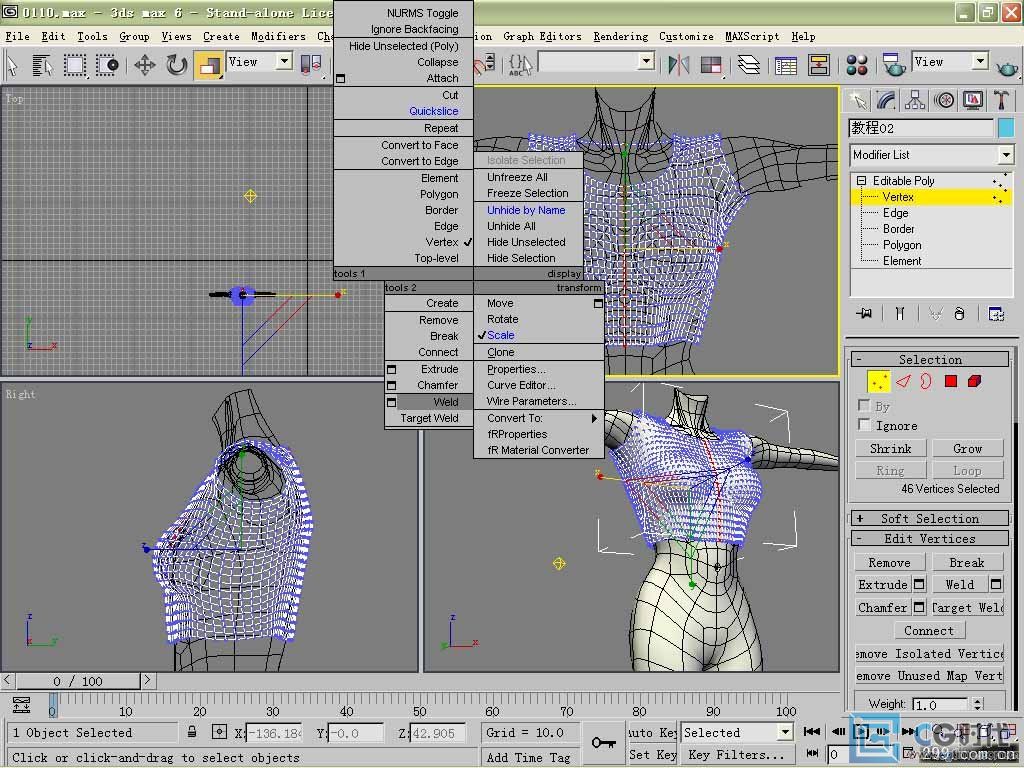Toggle the Window/Crossing selection mode

coord(107,65)
